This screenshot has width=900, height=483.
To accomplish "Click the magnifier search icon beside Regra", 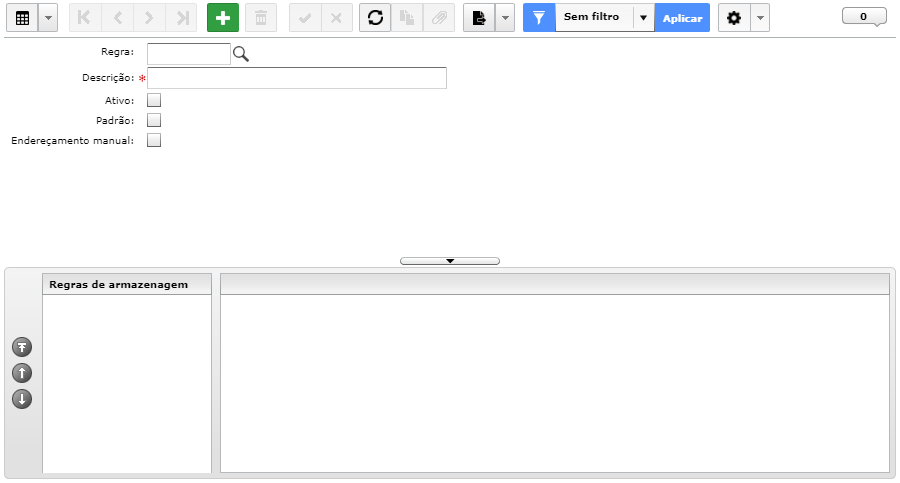I will coord(241,54).
